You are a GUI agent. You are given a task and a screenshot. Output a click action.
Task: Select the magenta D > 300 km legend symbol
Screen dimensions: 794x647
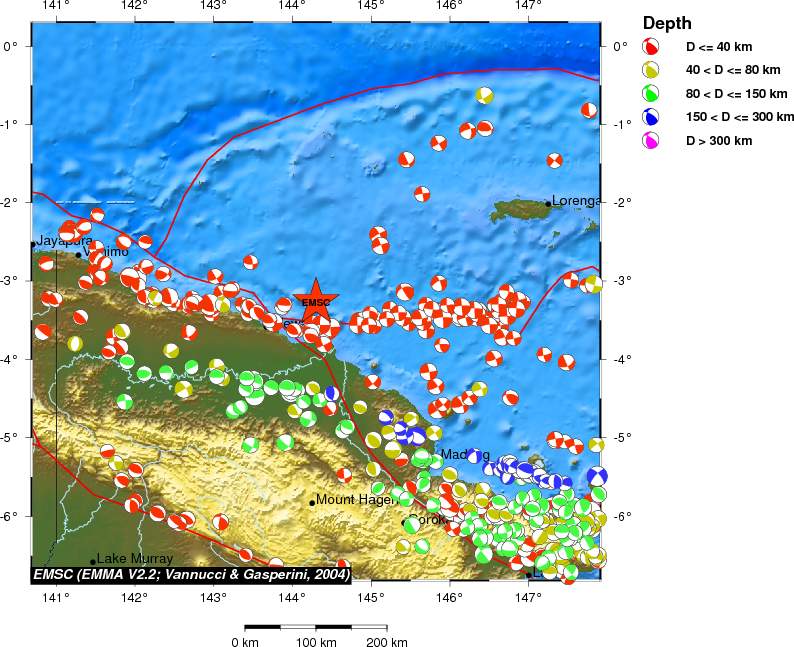(x=651, y=141)
